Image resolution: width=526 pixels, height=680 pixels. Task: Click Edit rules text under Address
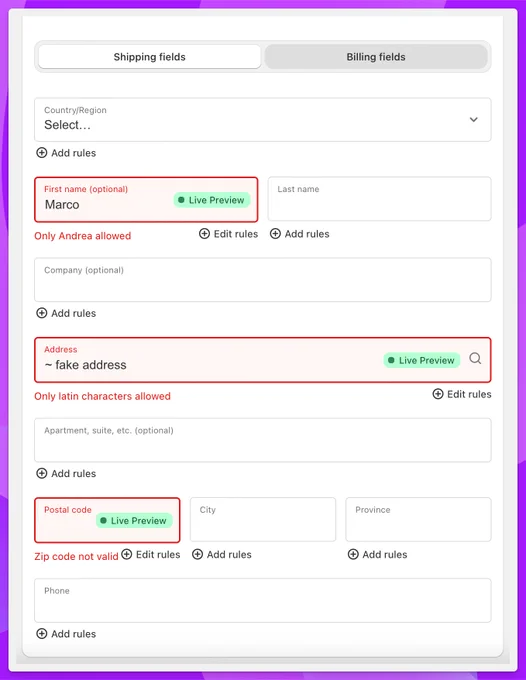pos(469,394)
